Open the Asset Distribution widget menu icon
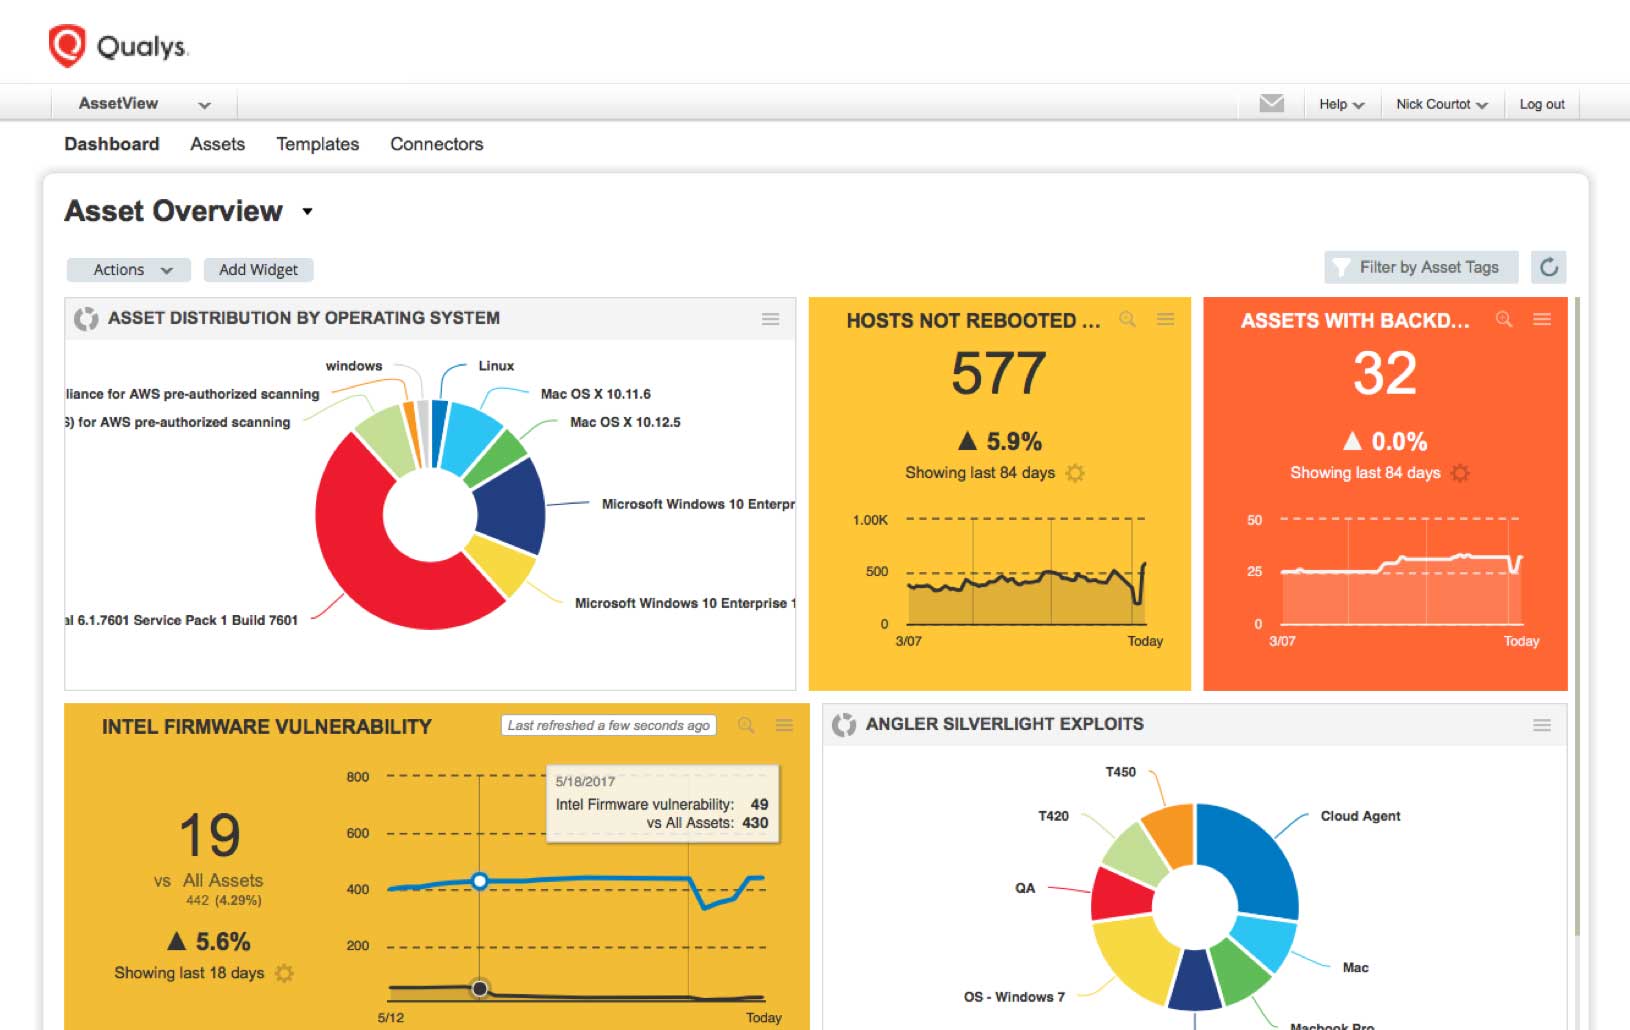 770,319
